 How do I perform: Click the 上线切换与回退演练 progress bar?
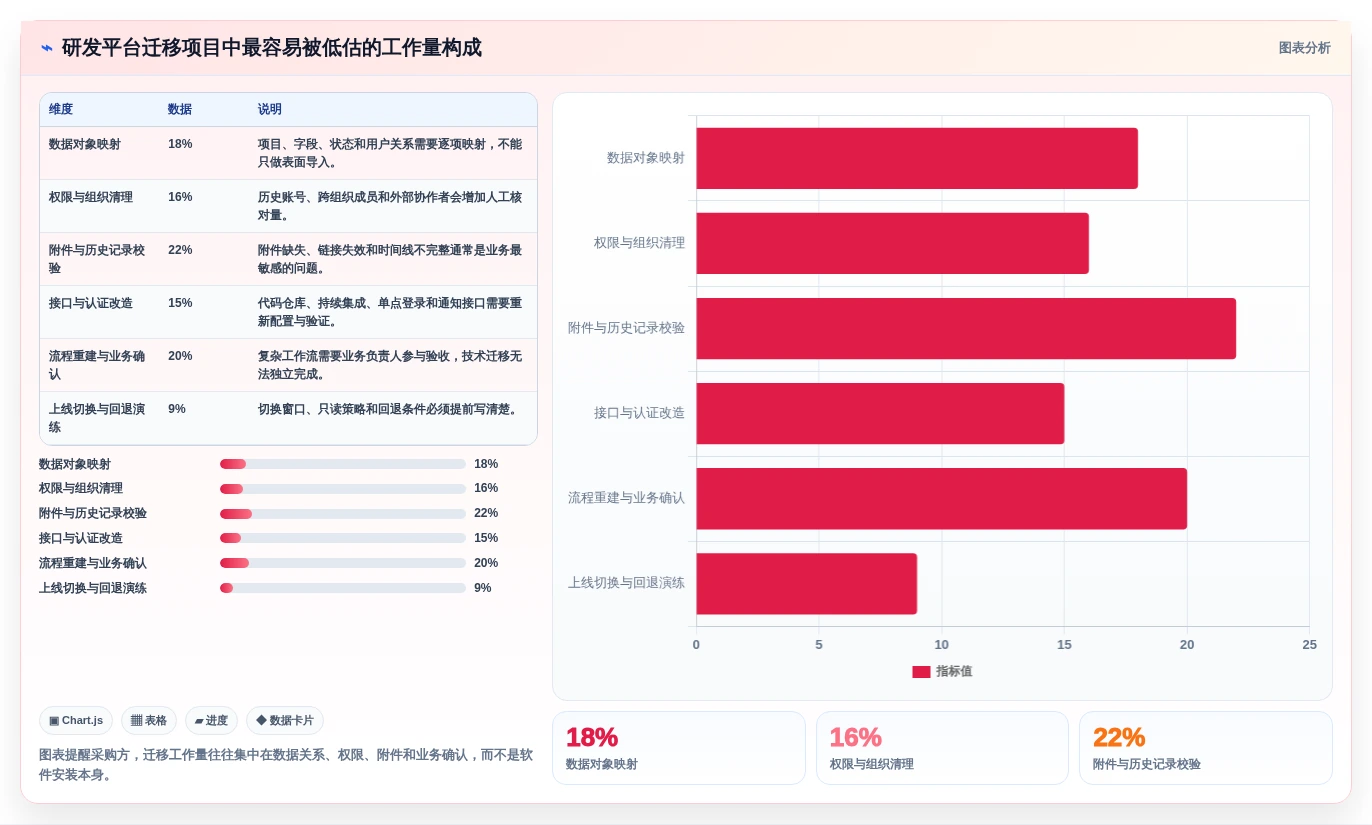click(343, 588)
